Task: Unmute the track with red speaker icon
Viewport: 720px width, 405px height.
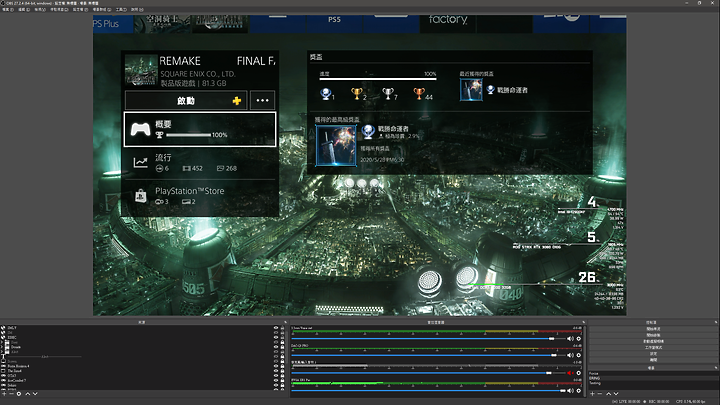Action: coord(570,373)
